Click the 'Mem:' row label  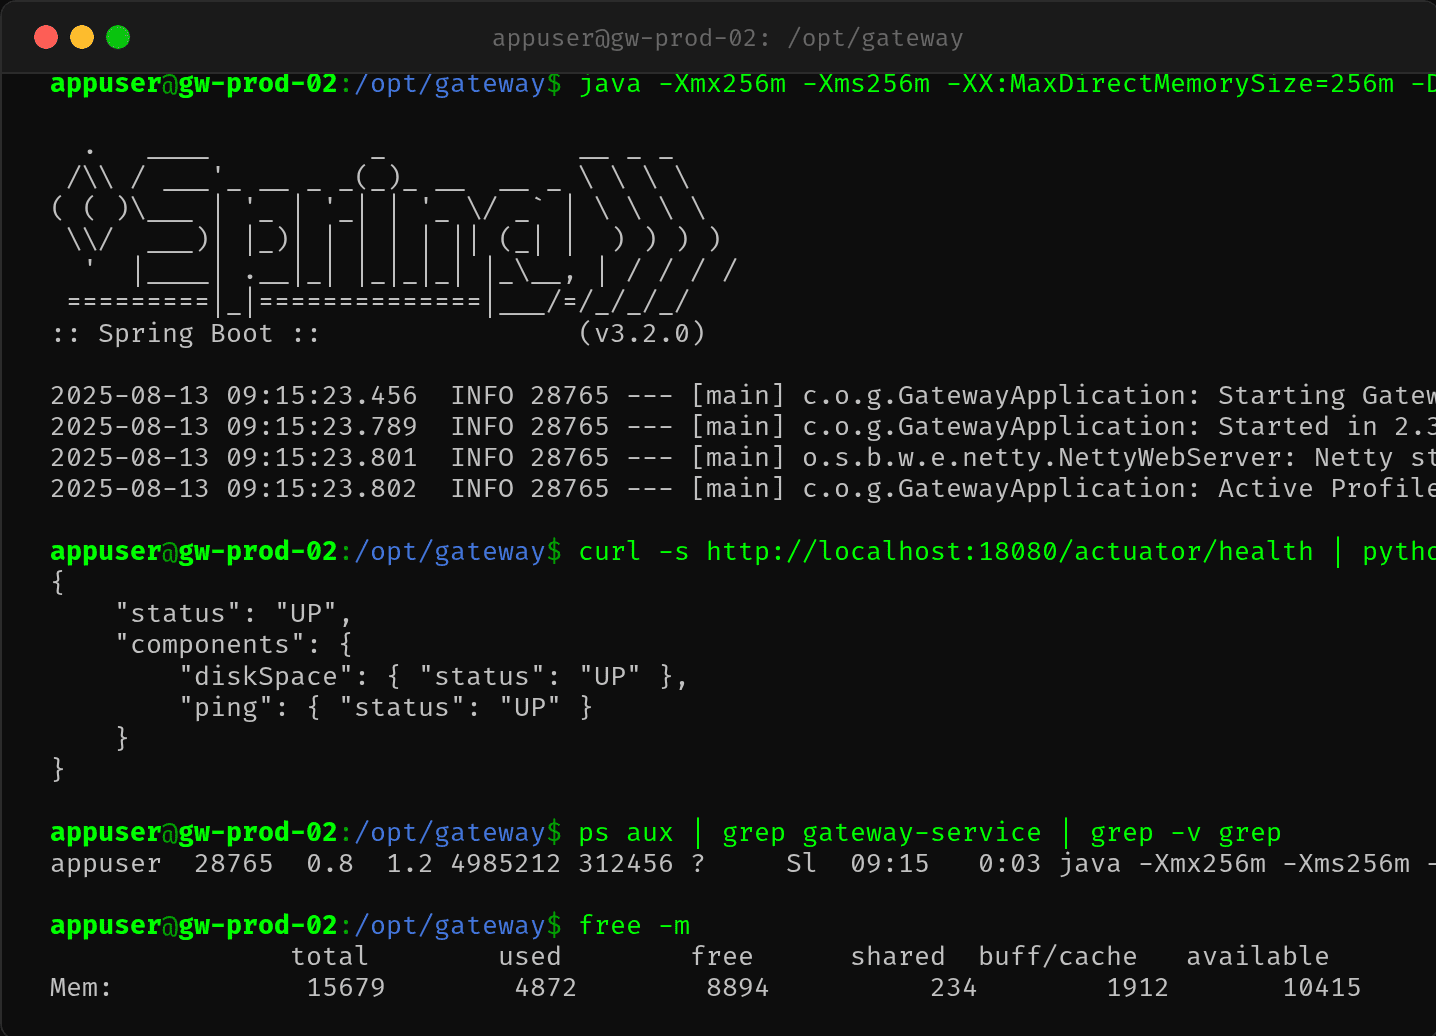pyautogui.click(x=82, y=987)
